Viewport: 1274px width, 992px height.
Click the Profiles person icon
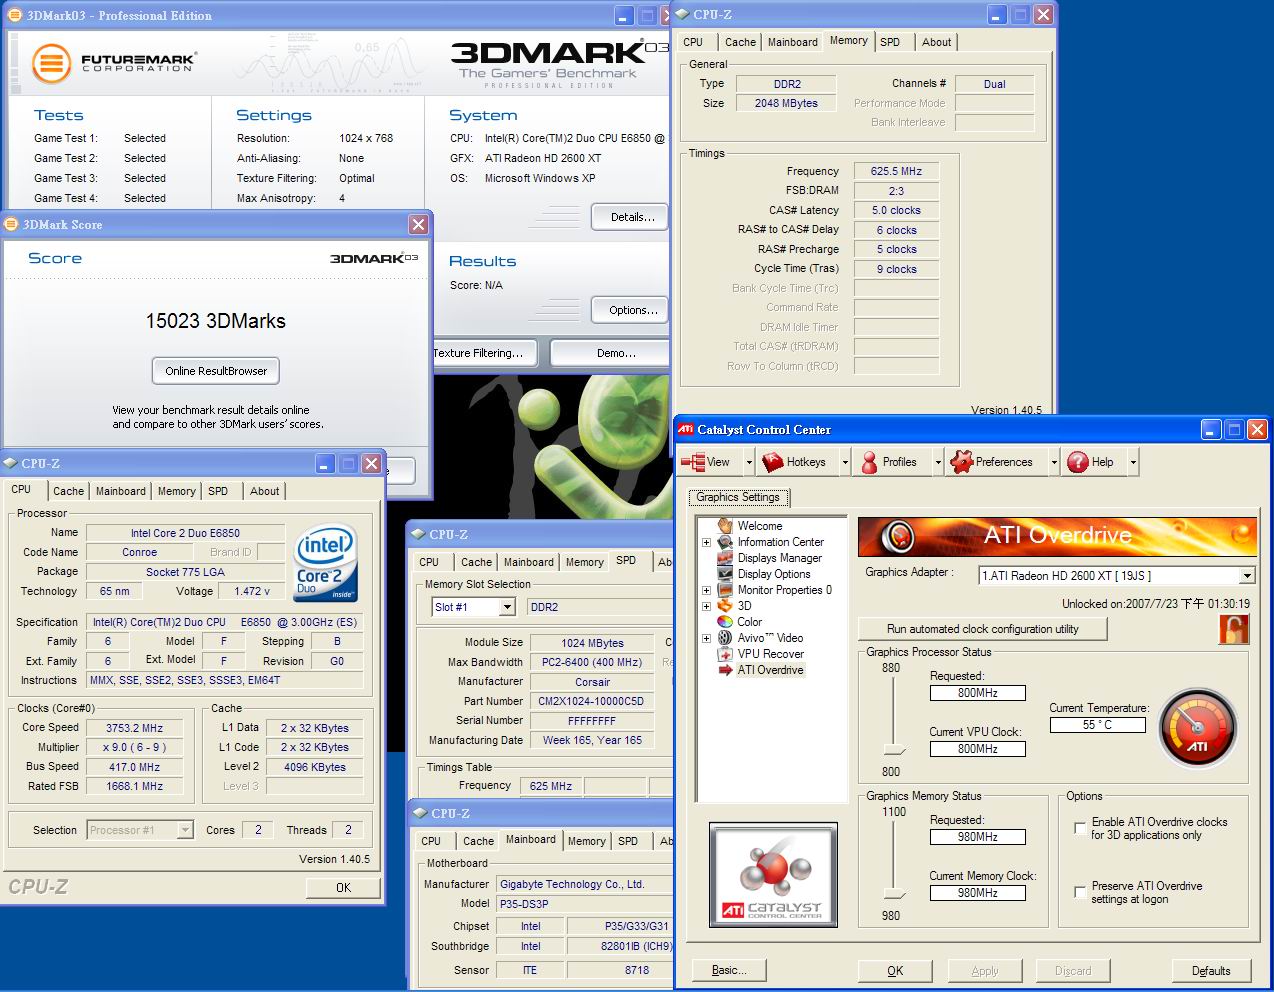click(869, 462)
